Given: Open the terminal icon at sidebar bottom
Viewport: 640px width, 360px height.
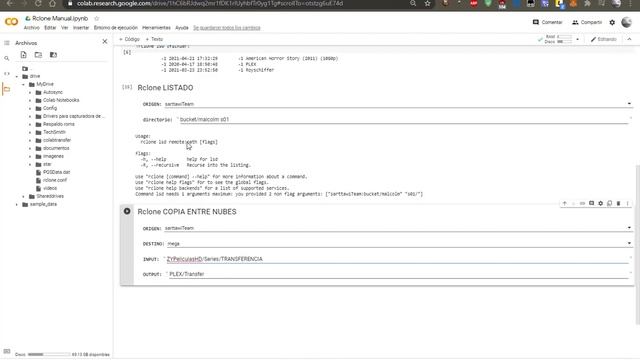Looking at the screenshot, I should pyautogui.click(x=7, y=351).
